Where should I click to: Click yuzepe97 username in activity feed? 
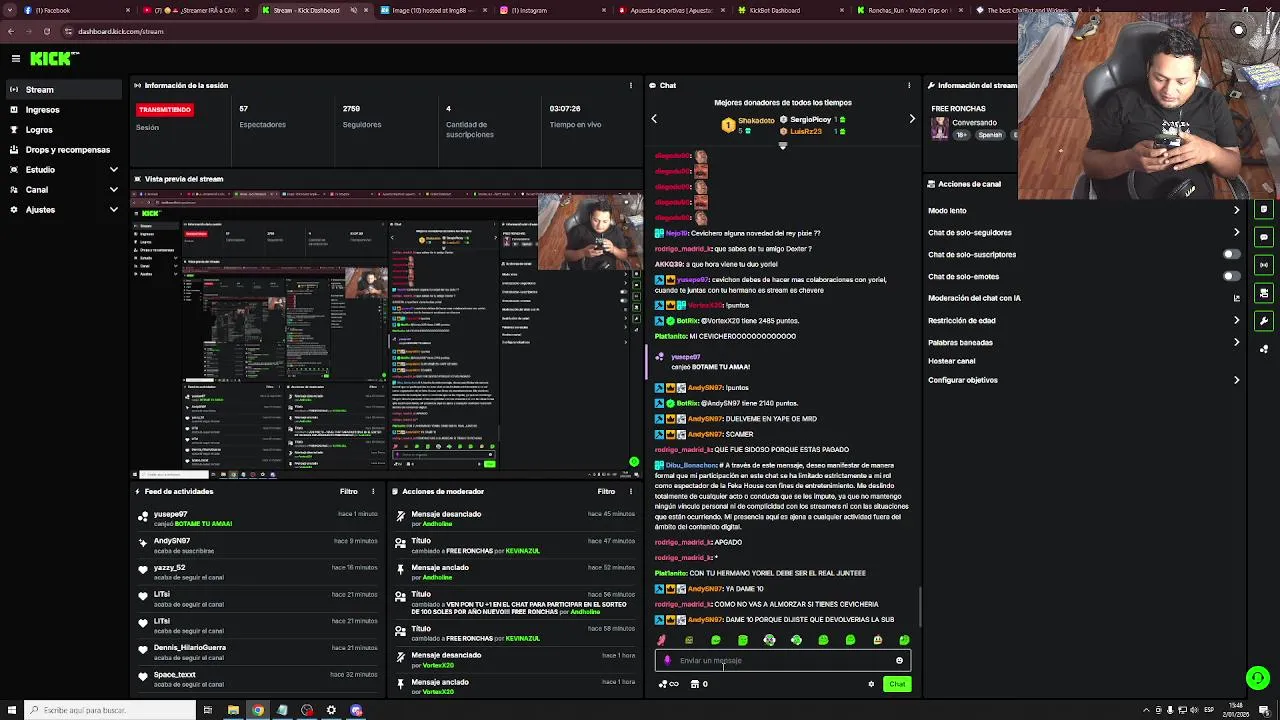(x=170, y=514)
